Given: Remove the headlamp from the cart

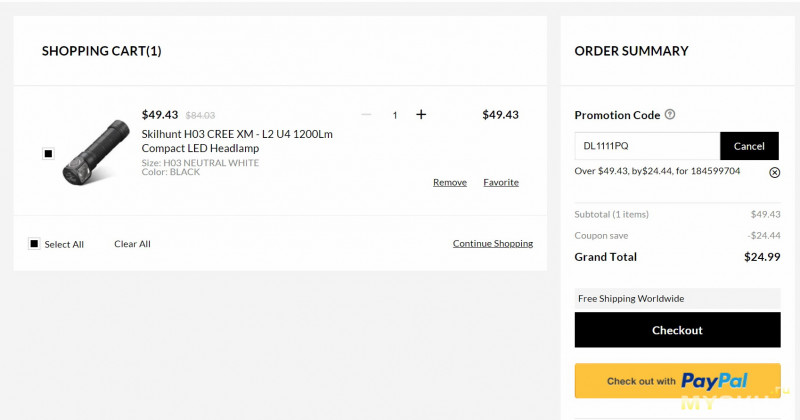Looking at the screenshot, I should (449, 183).
